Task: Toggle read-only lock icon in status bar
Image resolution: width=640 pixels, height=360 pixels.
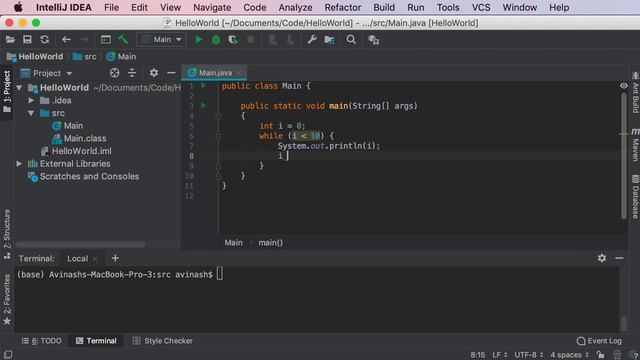Action: pos(600,354)
